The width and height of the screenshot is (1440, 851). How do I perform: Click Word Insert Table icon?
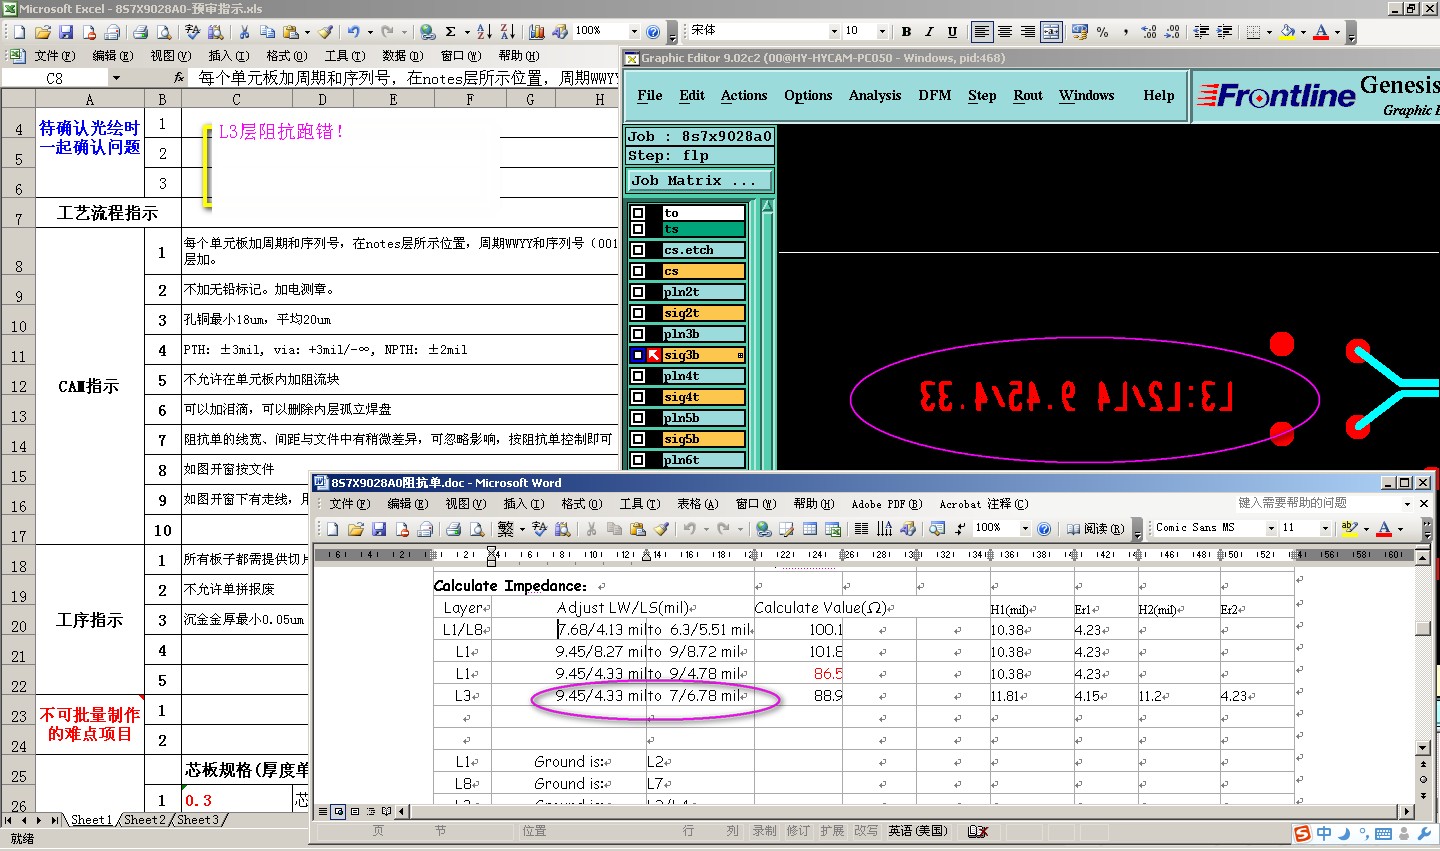[809, 528]
